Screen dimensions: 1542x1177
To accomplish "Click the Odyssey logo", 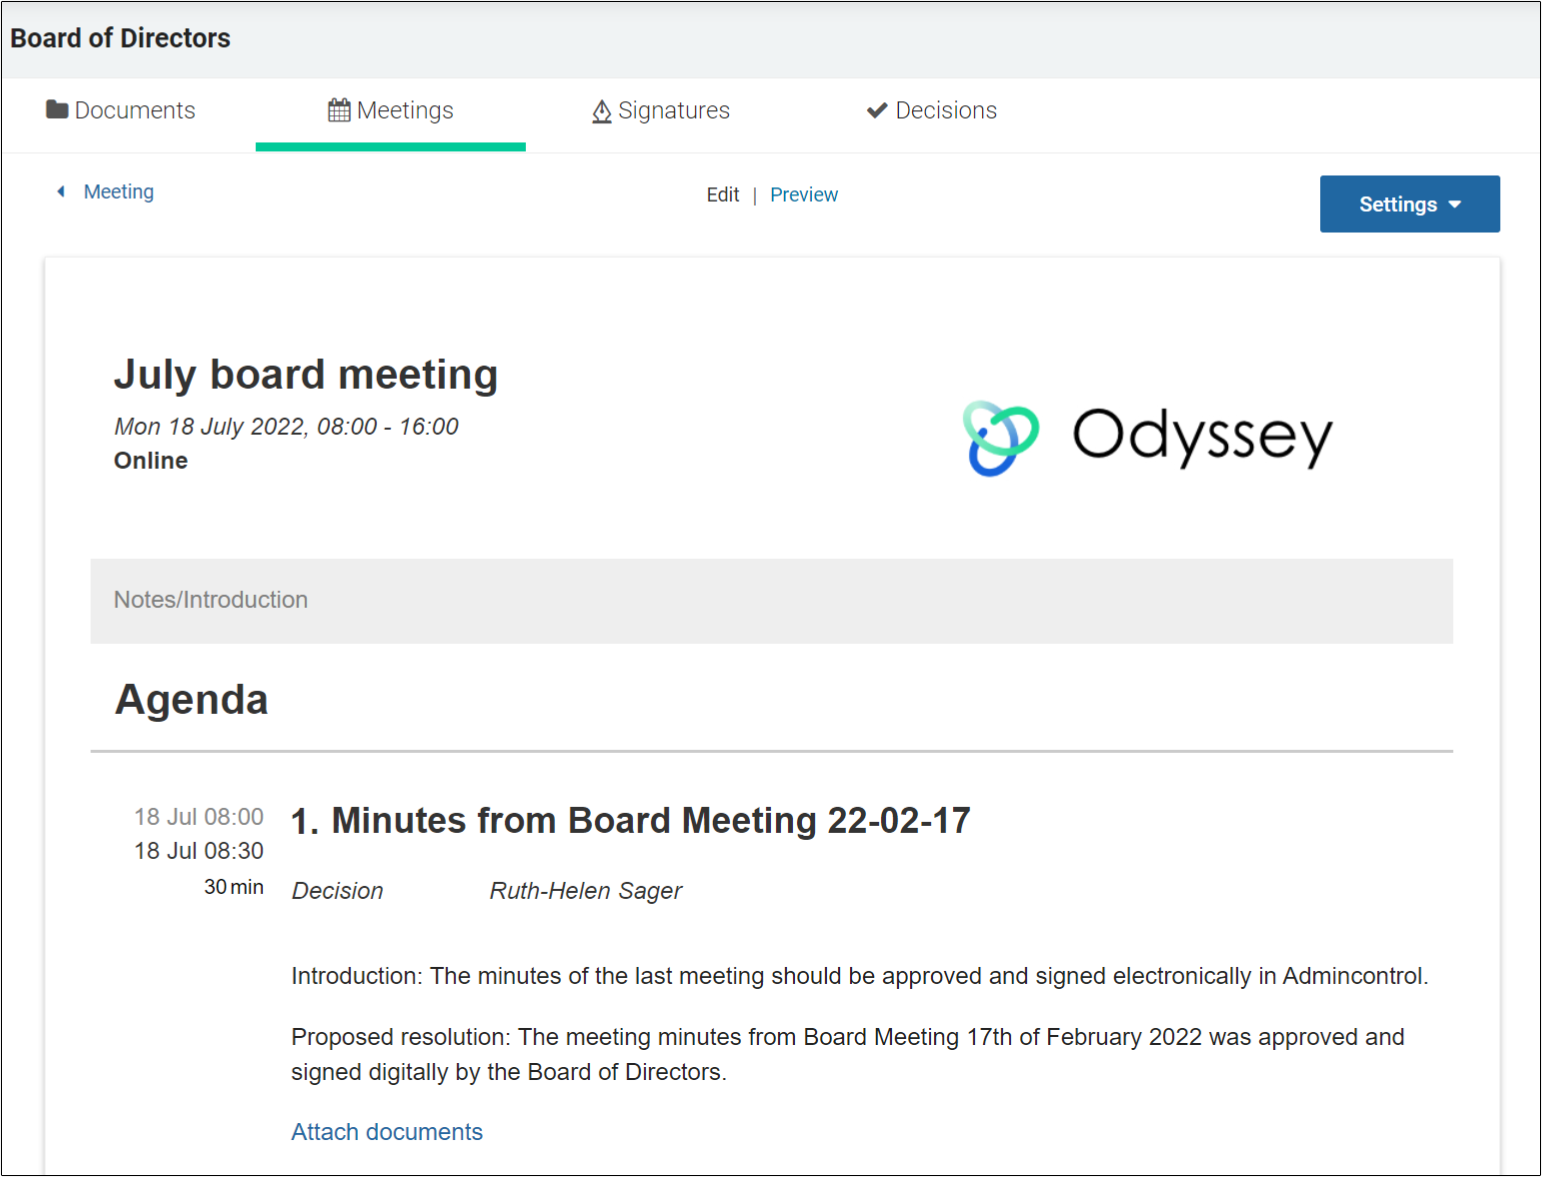I will 1147,437.
